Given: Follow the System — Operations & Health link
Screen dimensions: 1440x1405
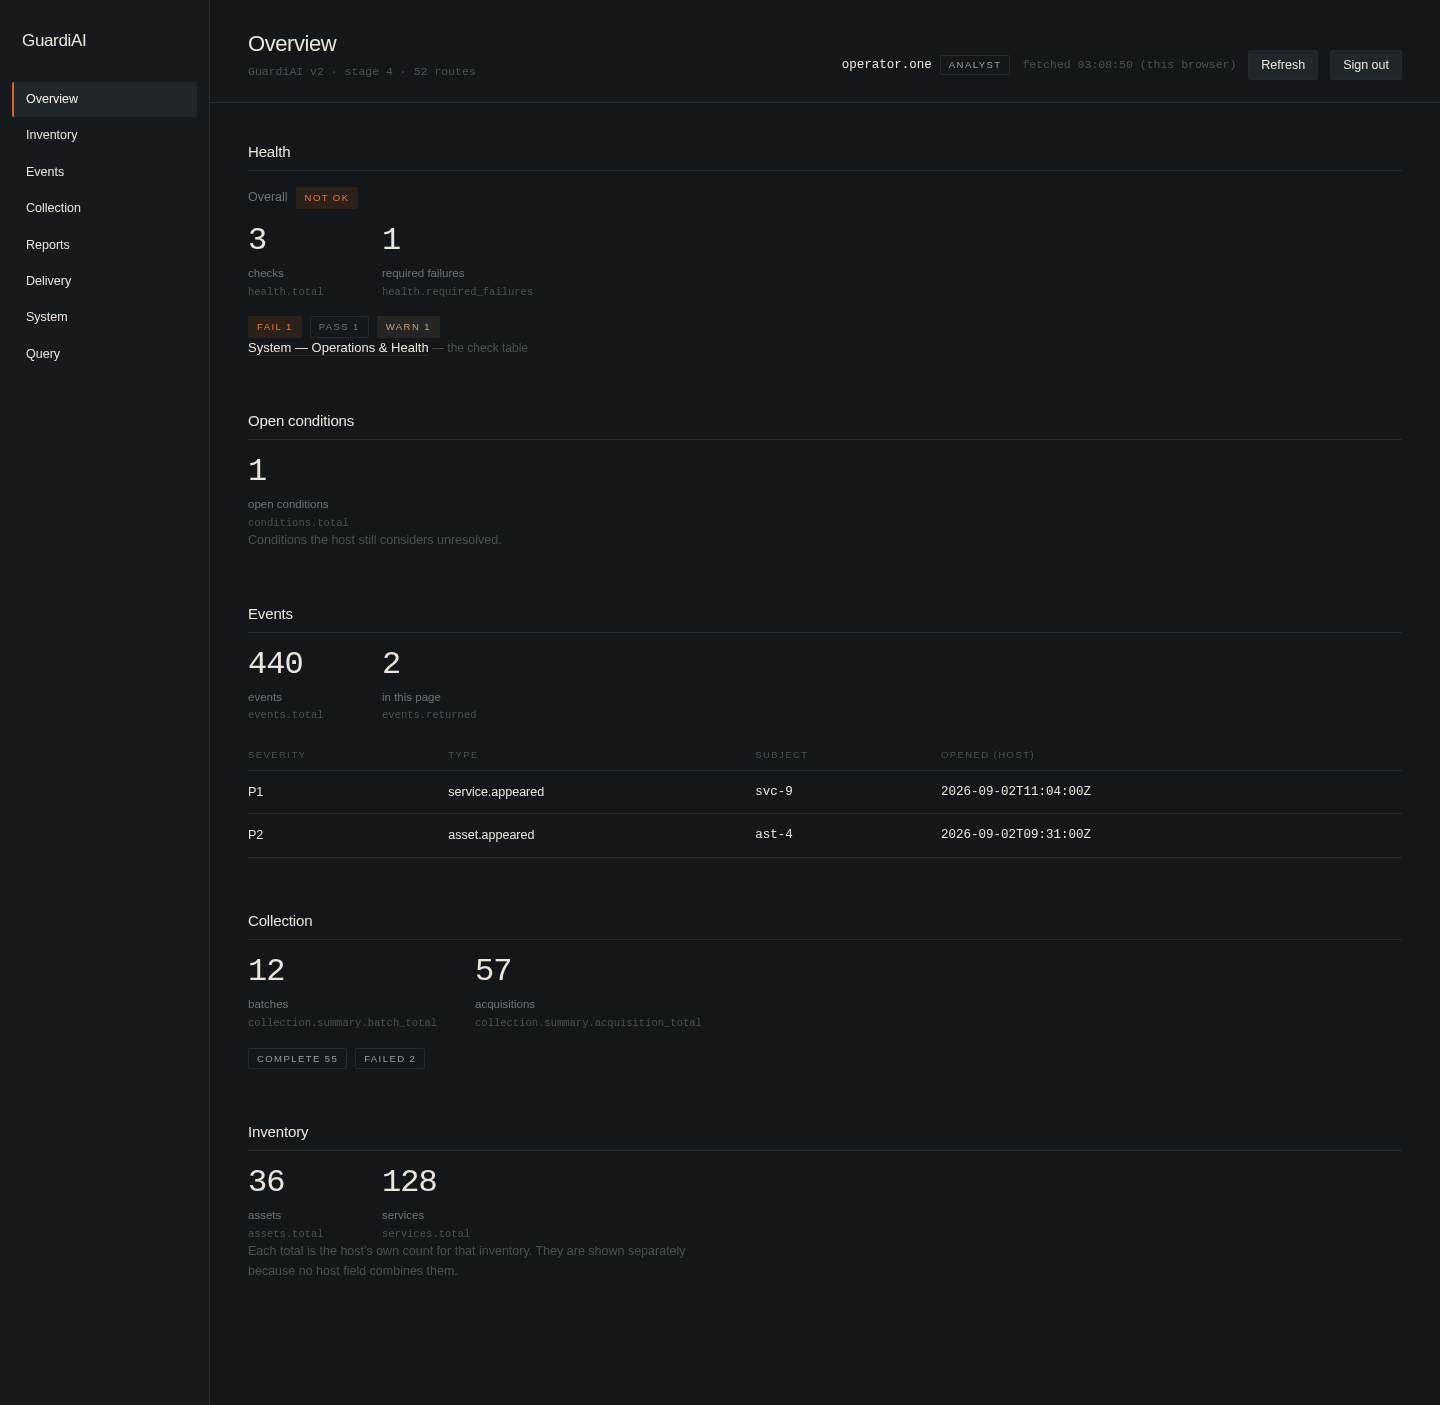Looking at the screenshot, I should tap(338, 348).
